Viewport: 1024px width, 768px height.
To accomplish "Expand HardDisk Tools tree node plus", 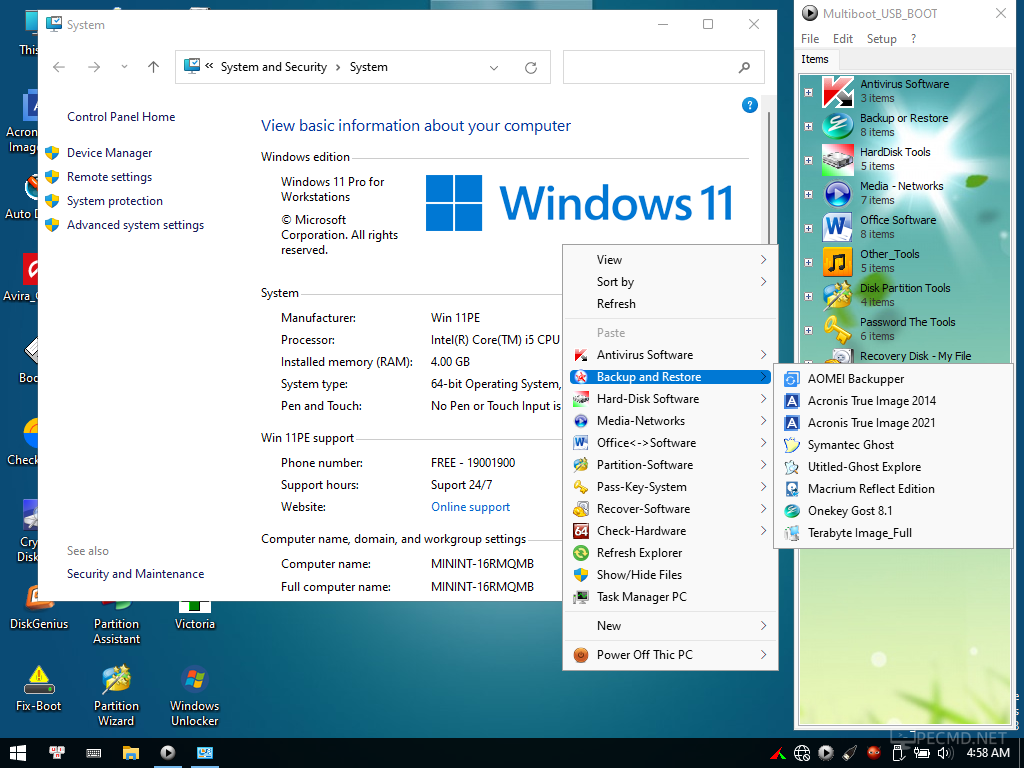I will coord(808,160).
